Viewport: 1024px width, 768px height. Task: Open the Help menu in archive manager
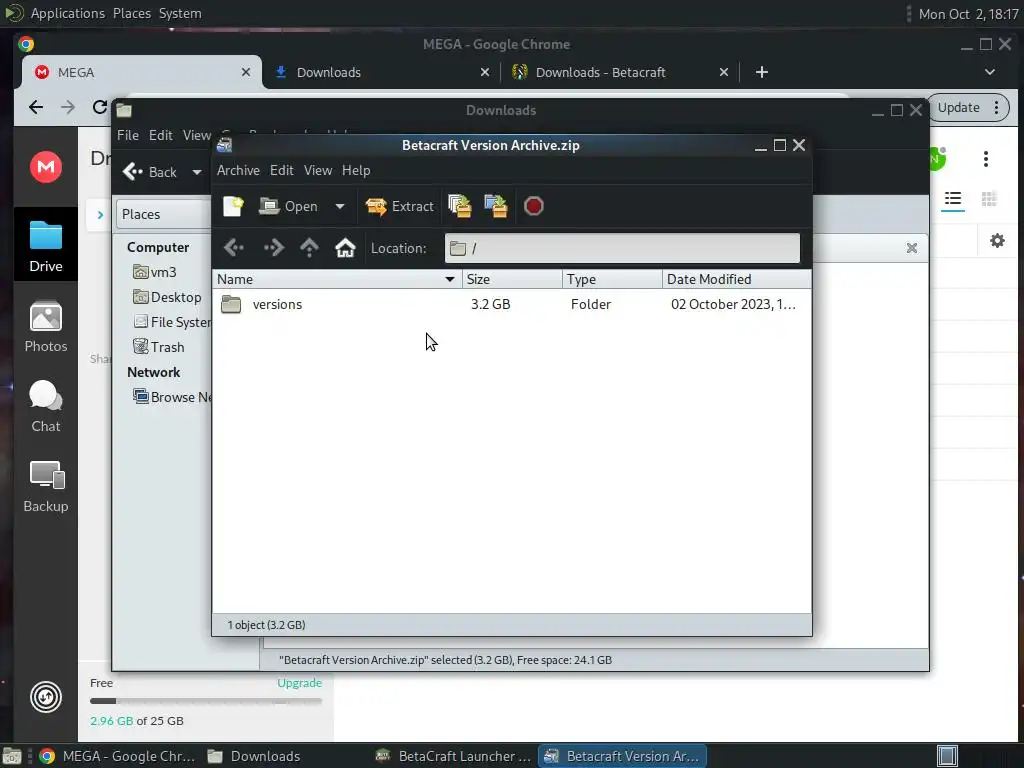(356, 170)
